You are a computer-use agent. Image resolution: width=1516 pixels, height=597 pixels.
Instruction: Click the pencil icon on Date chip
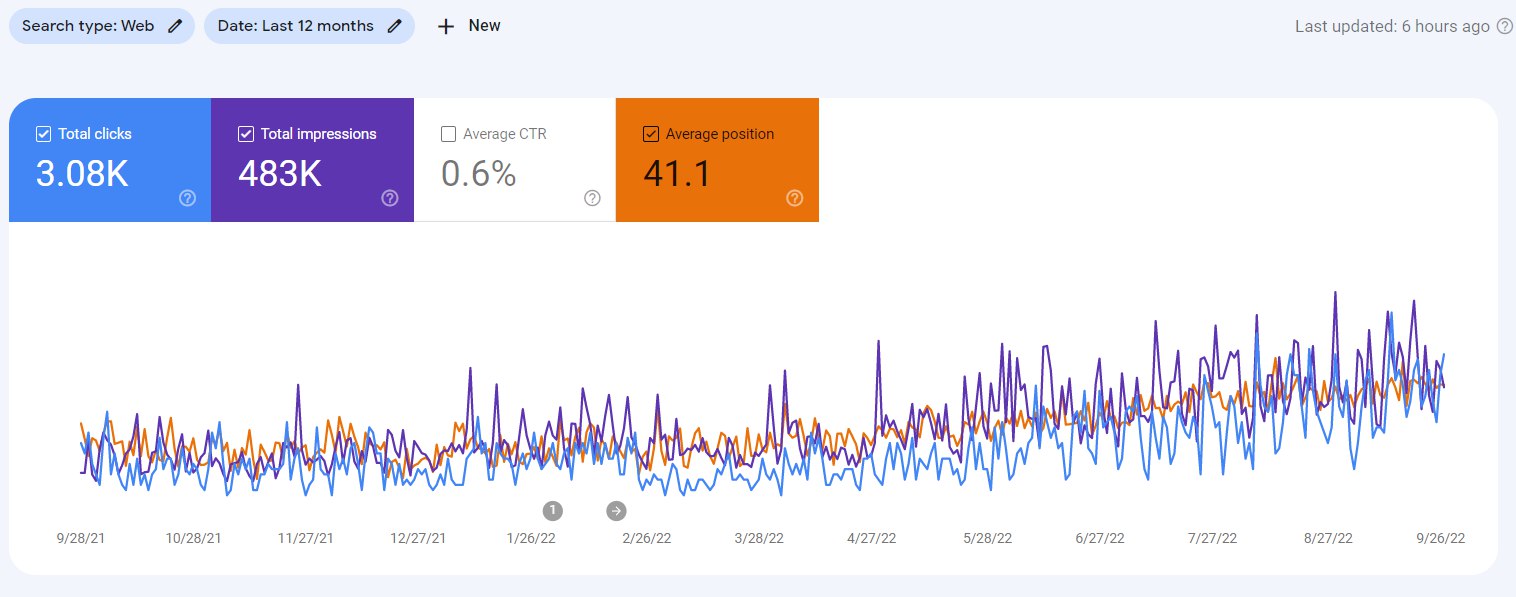(394, 26)
